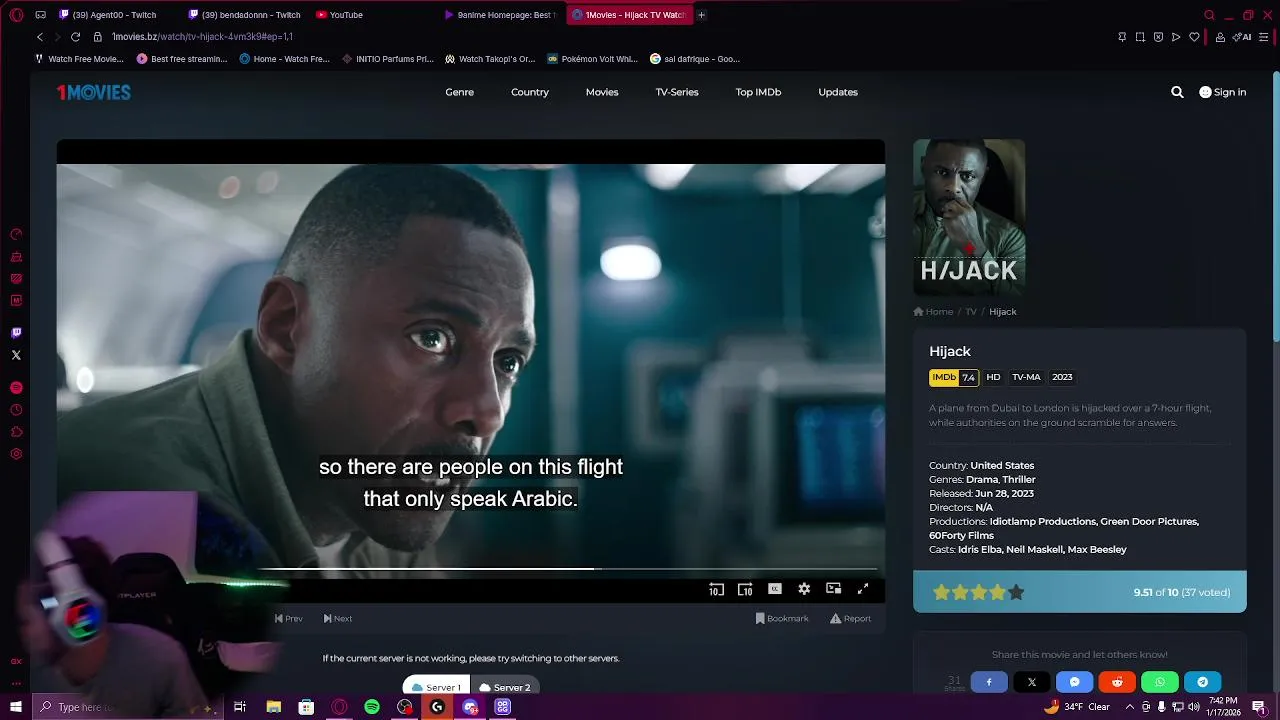This screenshot has width=1280, height=720.
Task: Open the video player settings gear
Action: pos(804,589)
